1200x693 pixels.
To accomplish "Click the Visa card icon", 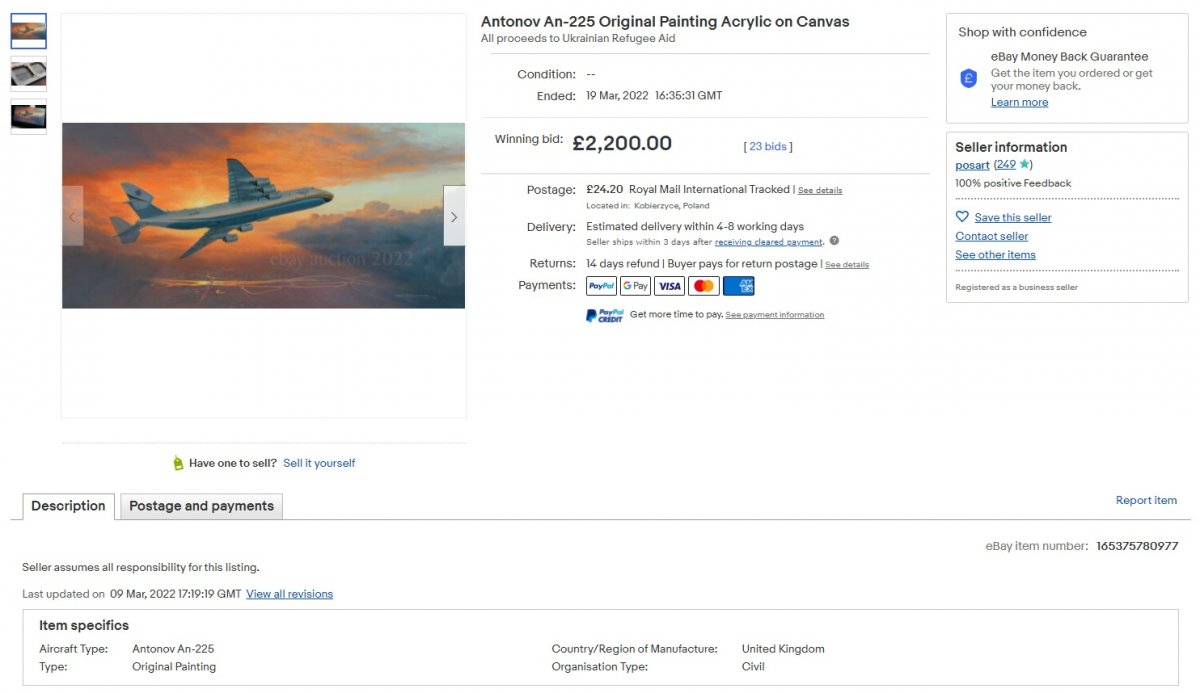I will click(x=670, y=286).
